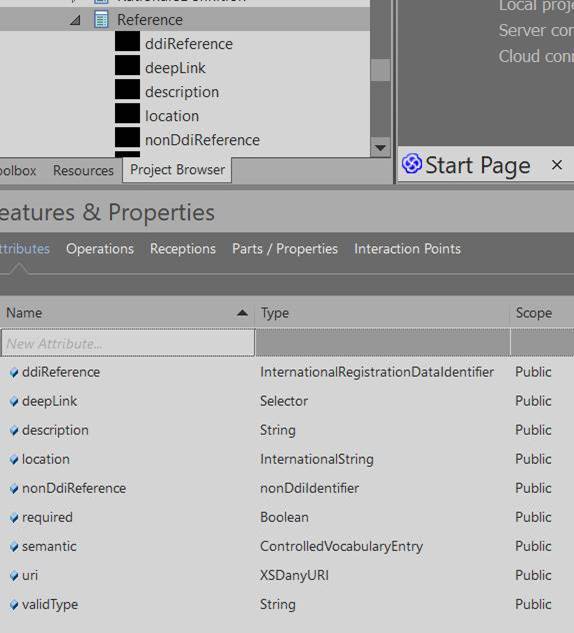Screen dimensions: 574x633
Task: Click the validType attribute diamond icon
Action: coord(14,605)
